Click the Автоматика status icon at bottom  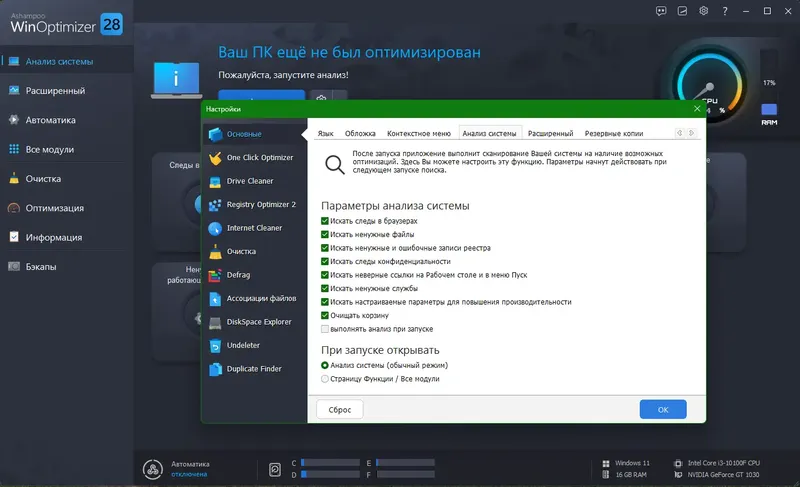(153, 469)
